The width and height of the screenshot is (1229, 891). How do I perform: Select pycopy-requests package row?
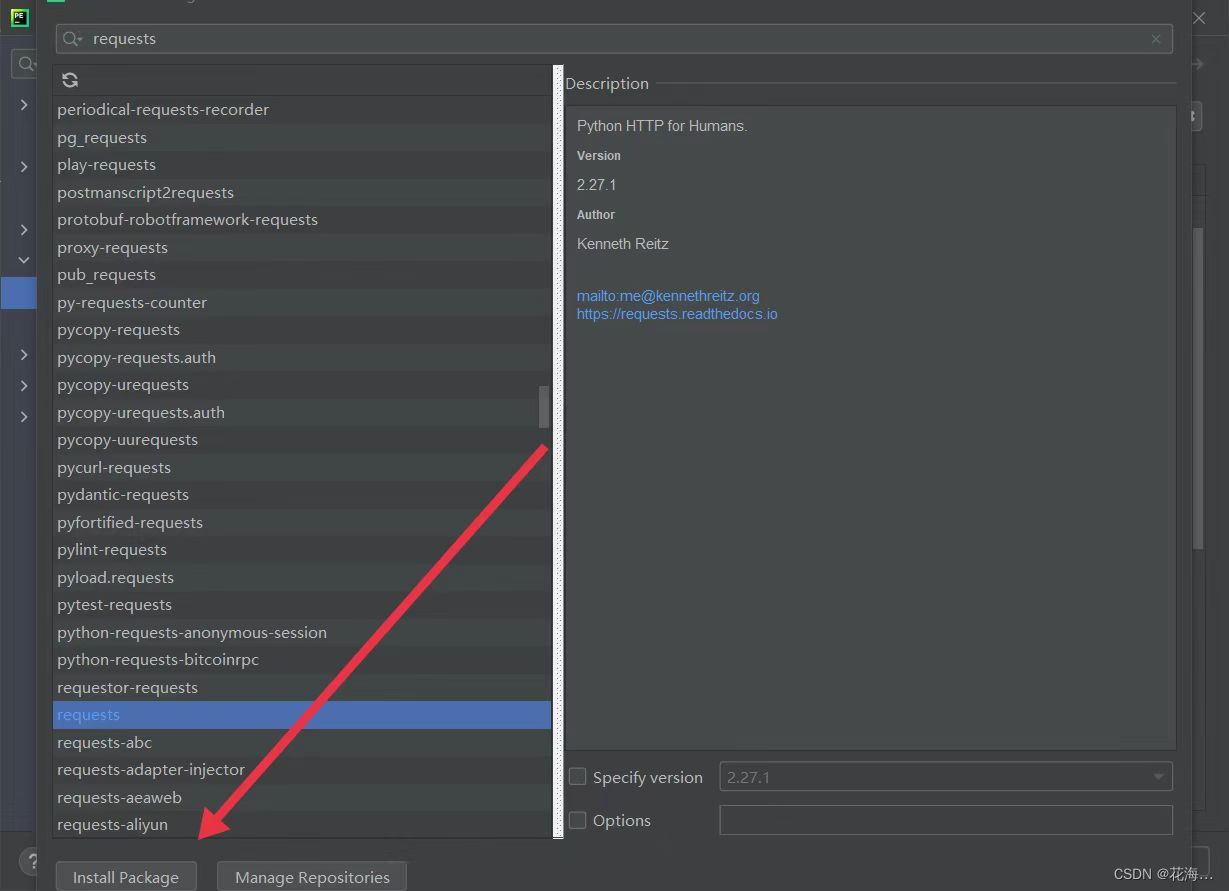(302, 330)
